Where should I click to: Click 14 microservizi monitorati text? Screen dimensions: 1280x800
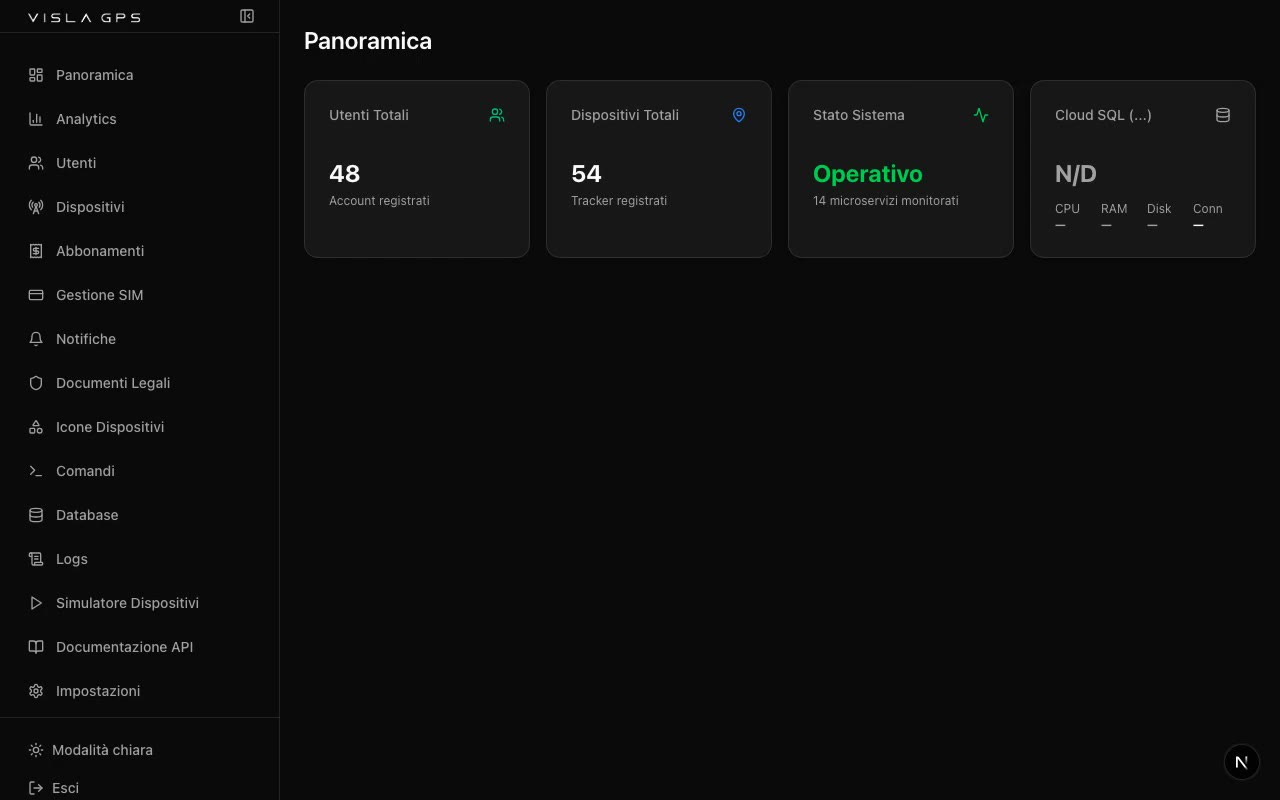(x=886, y=201)
